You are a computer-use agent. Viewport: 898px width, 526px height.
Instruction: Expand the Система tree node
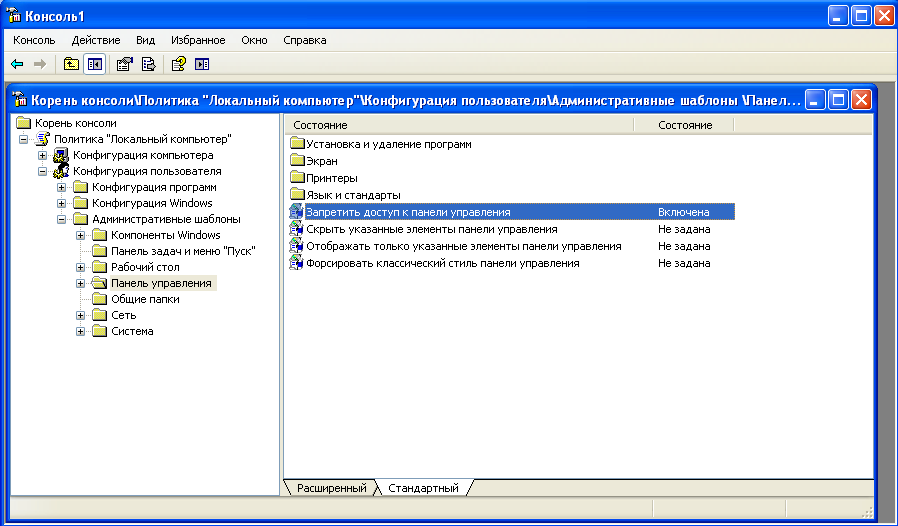click(80, 332)
